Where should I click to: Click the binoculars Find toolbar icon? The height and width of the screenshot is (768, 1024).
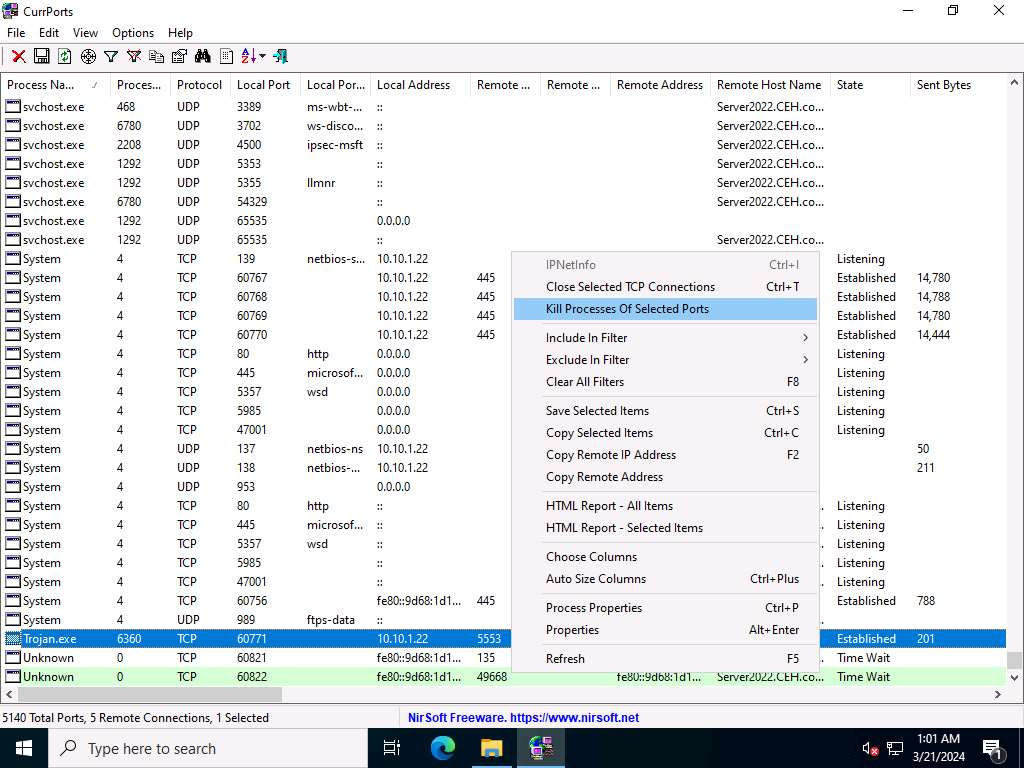203,57
